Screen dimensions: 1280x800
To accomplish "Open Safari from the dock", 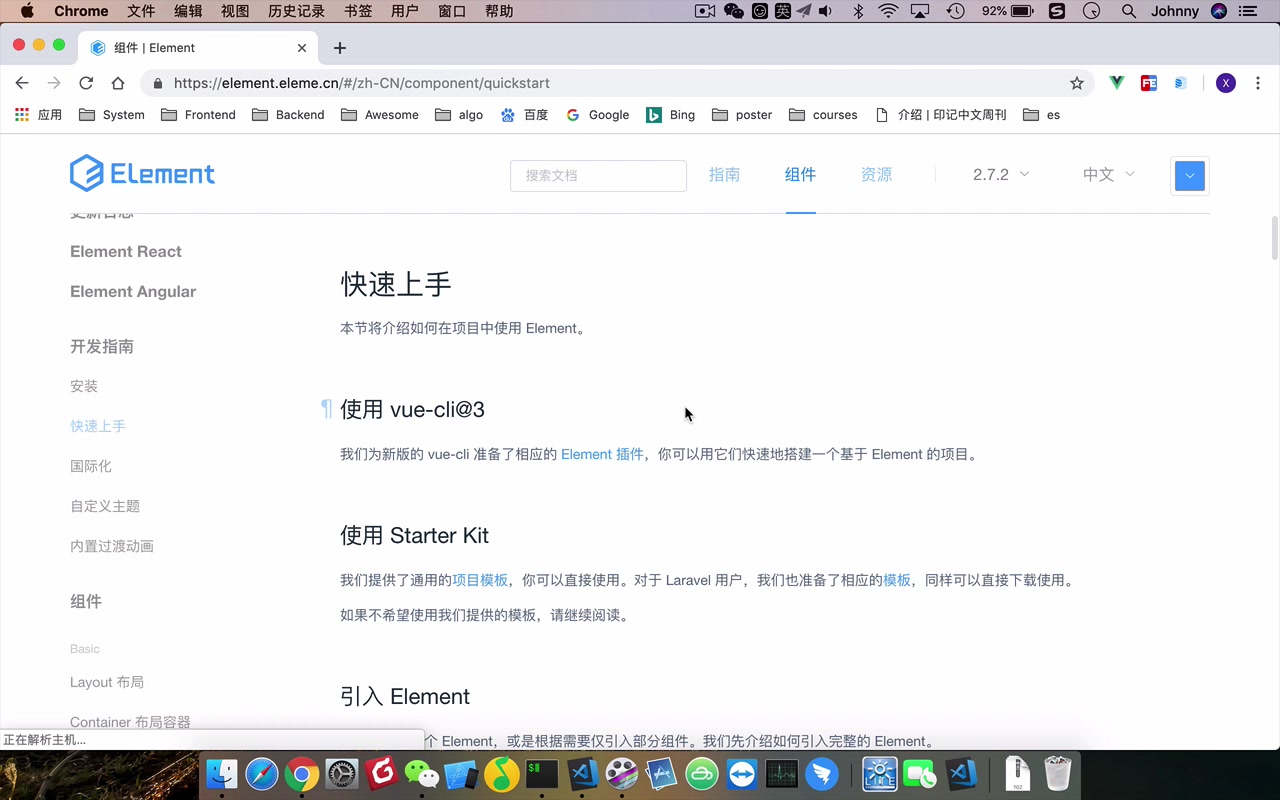I will [x=262, y=774].
